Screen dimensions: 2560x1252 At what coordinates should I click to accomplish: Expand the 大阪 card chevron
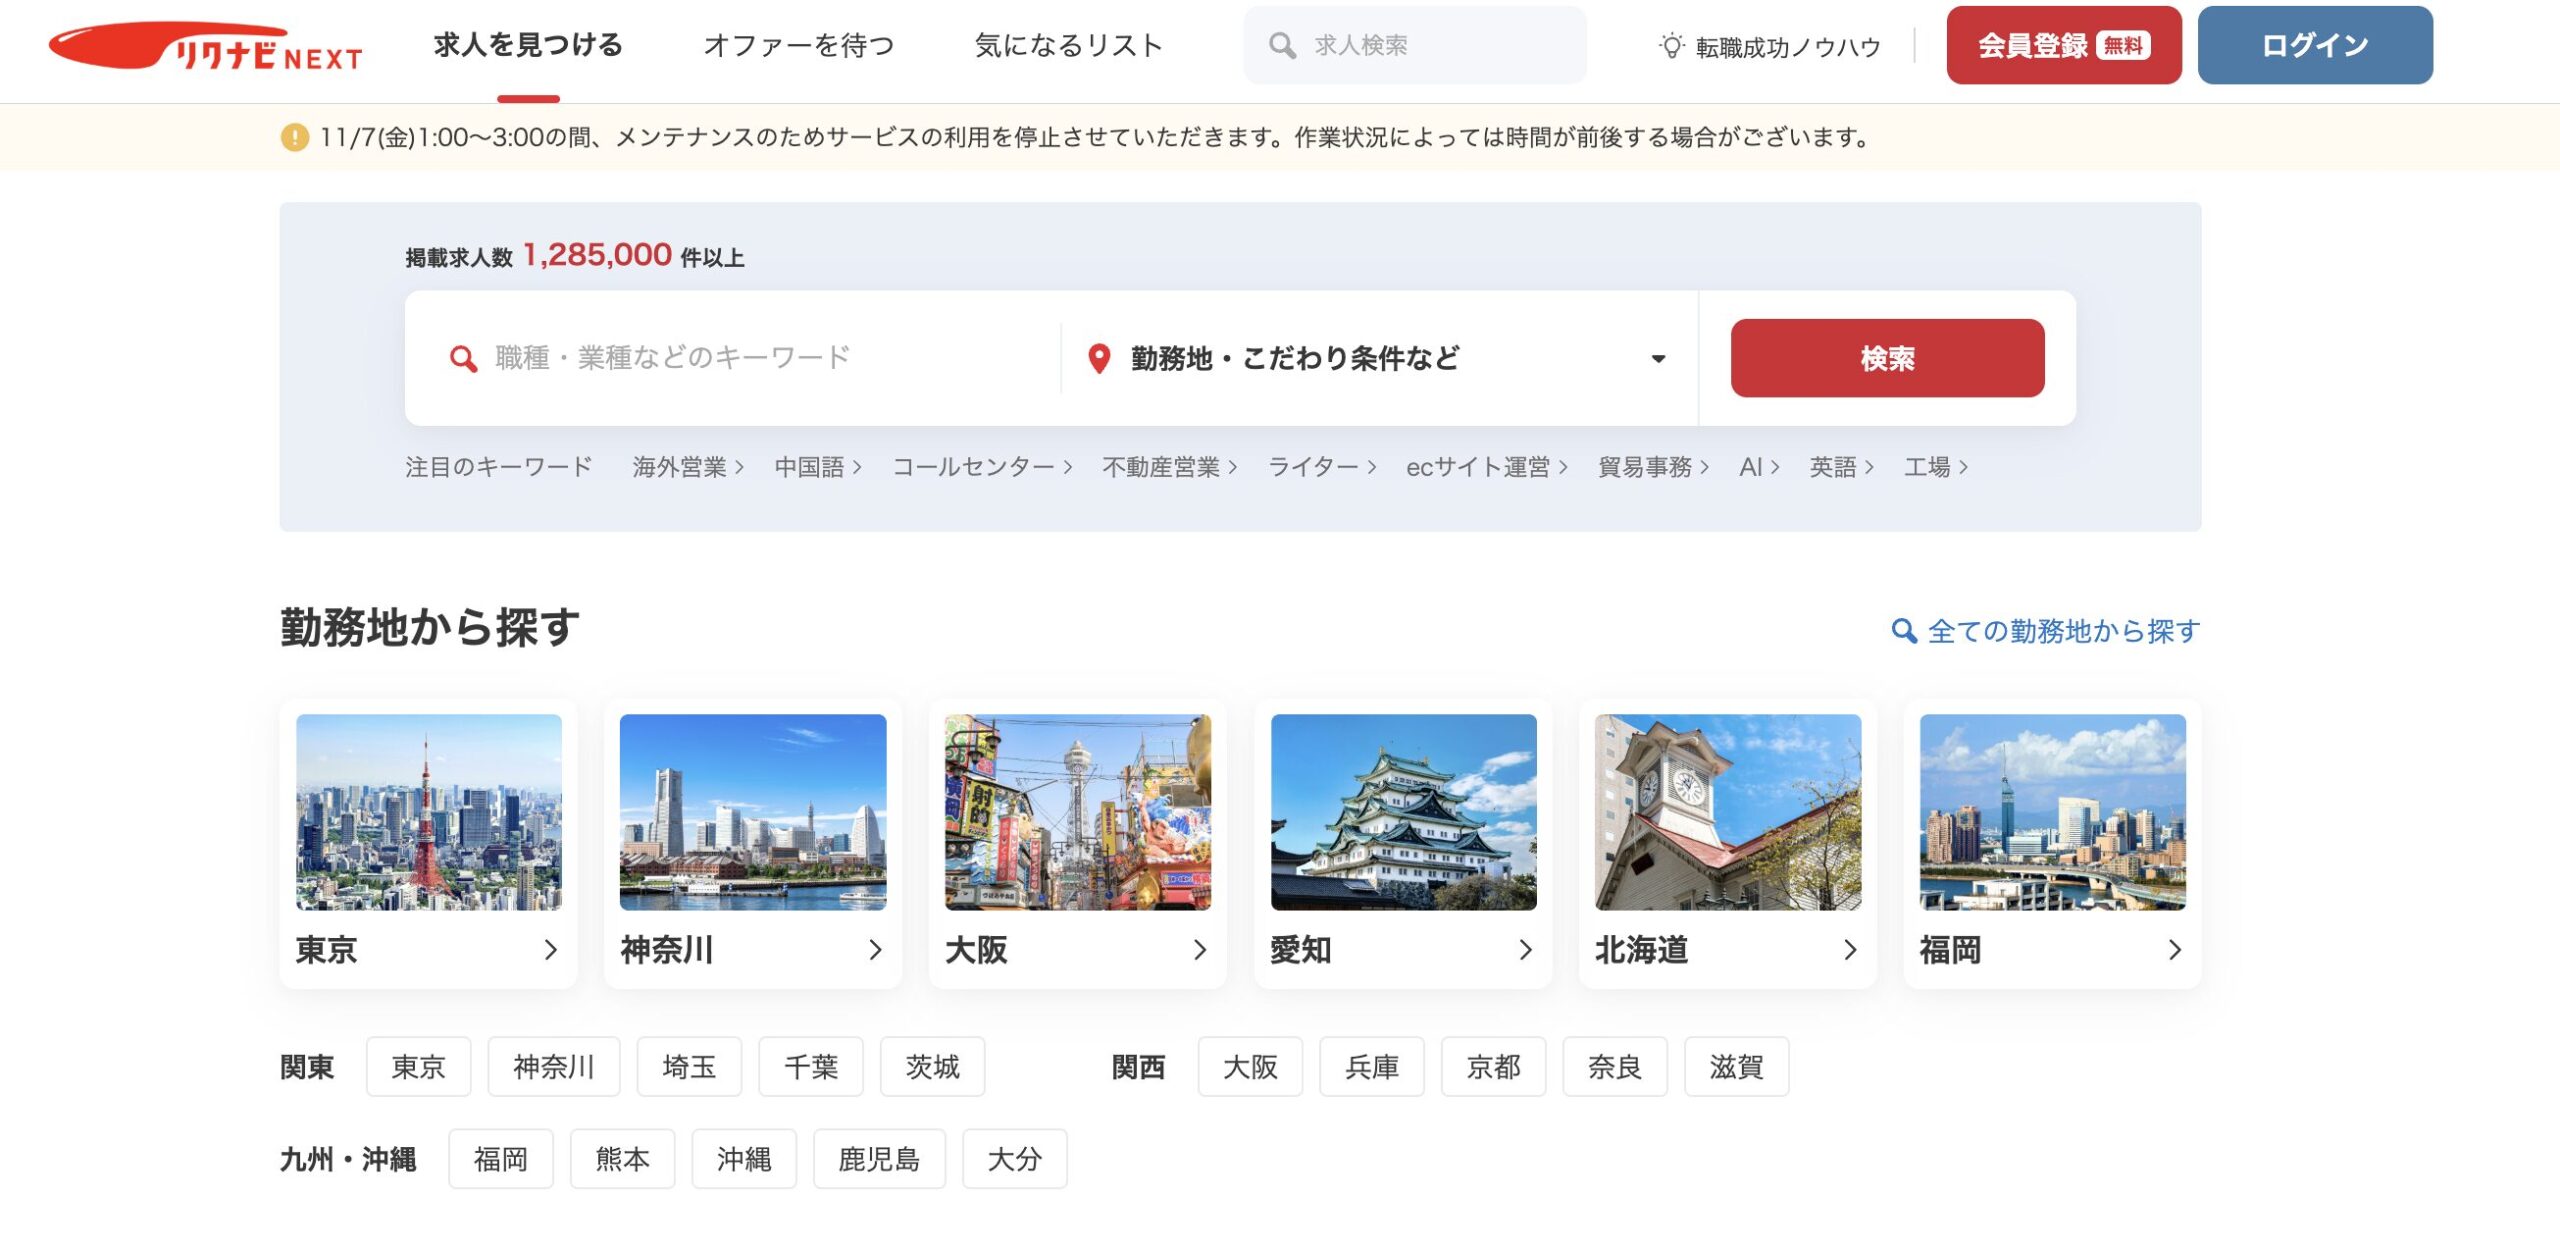tap(1200, 952)
